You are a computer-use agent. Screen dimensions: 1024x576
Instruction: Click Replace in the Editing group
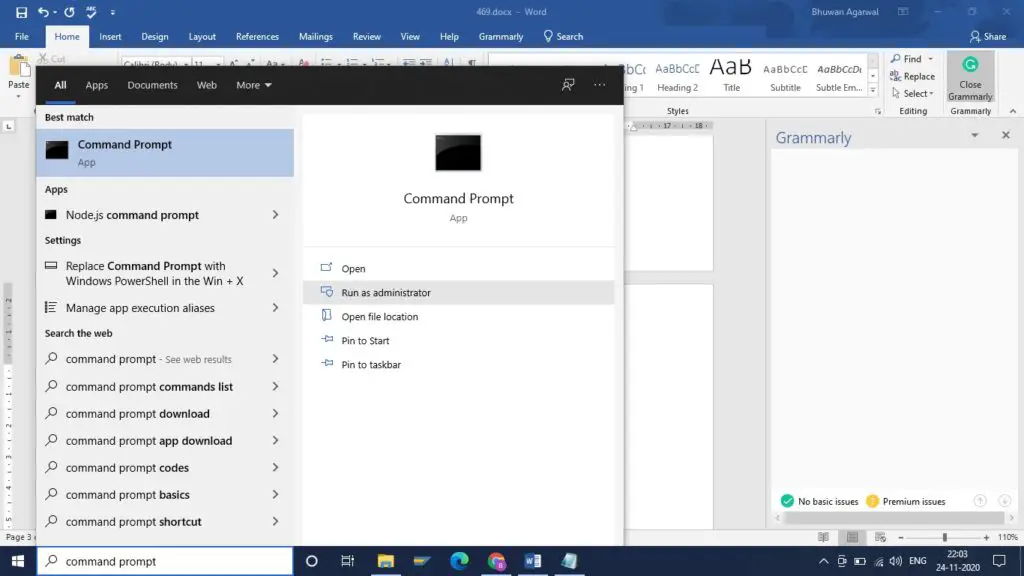pos(912,76)
